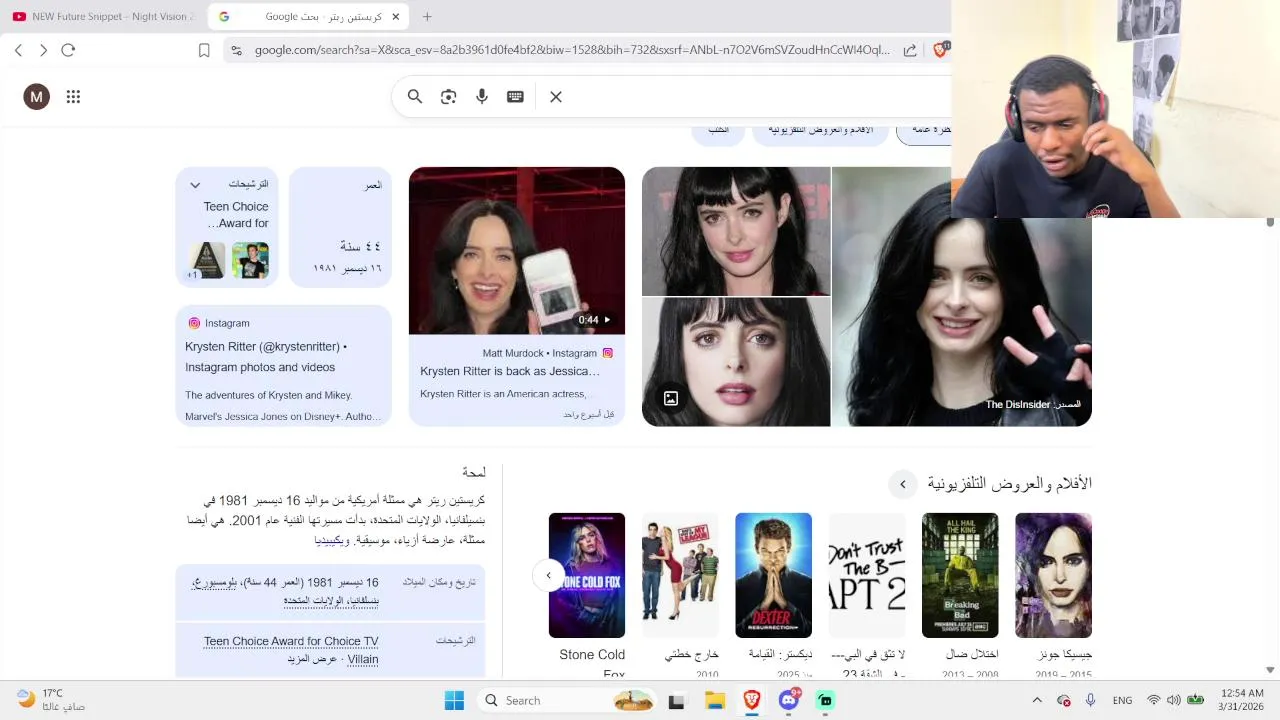Viewport: 1280px width, 720px height.
Task: Close the Google search tab
Action: tap(396, 16)
